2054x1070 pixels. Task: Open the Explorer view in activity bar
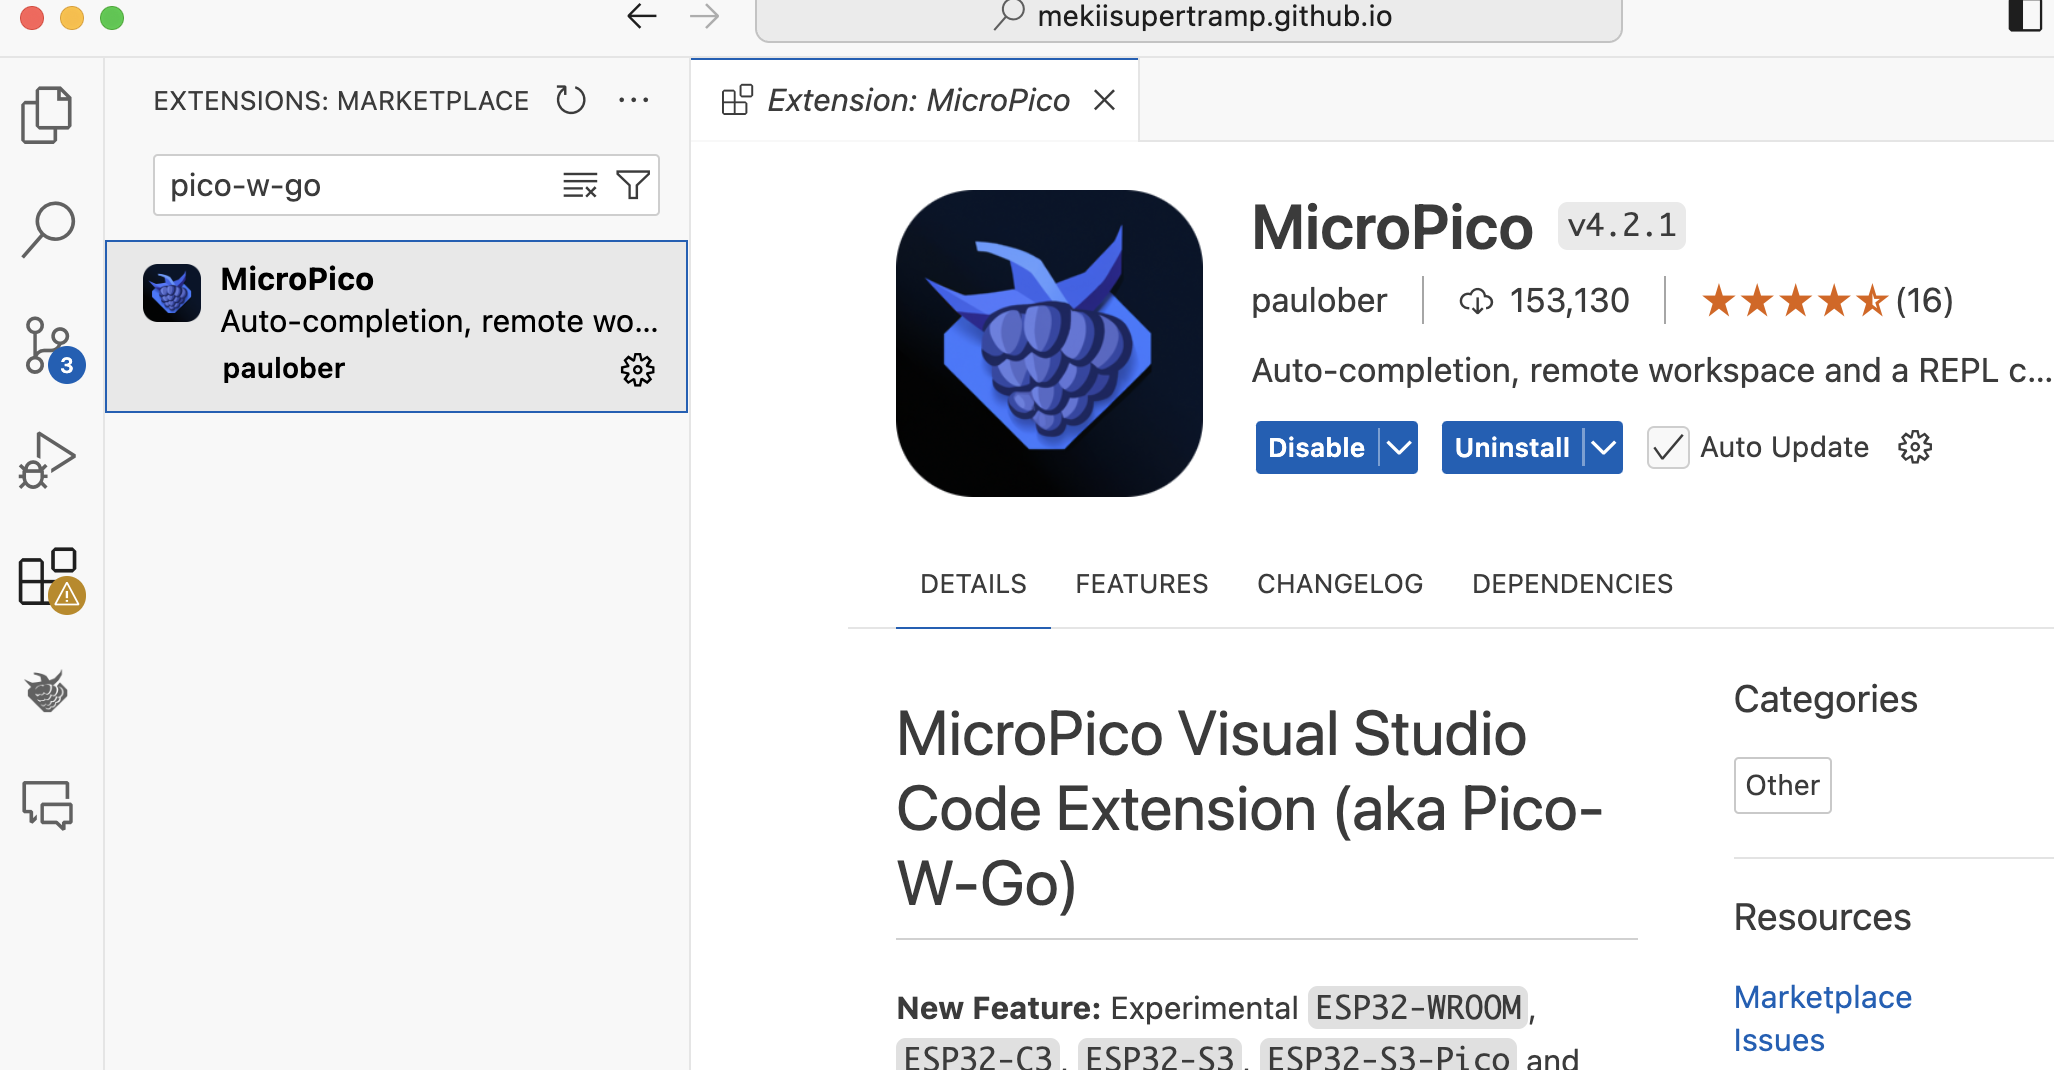47,115
